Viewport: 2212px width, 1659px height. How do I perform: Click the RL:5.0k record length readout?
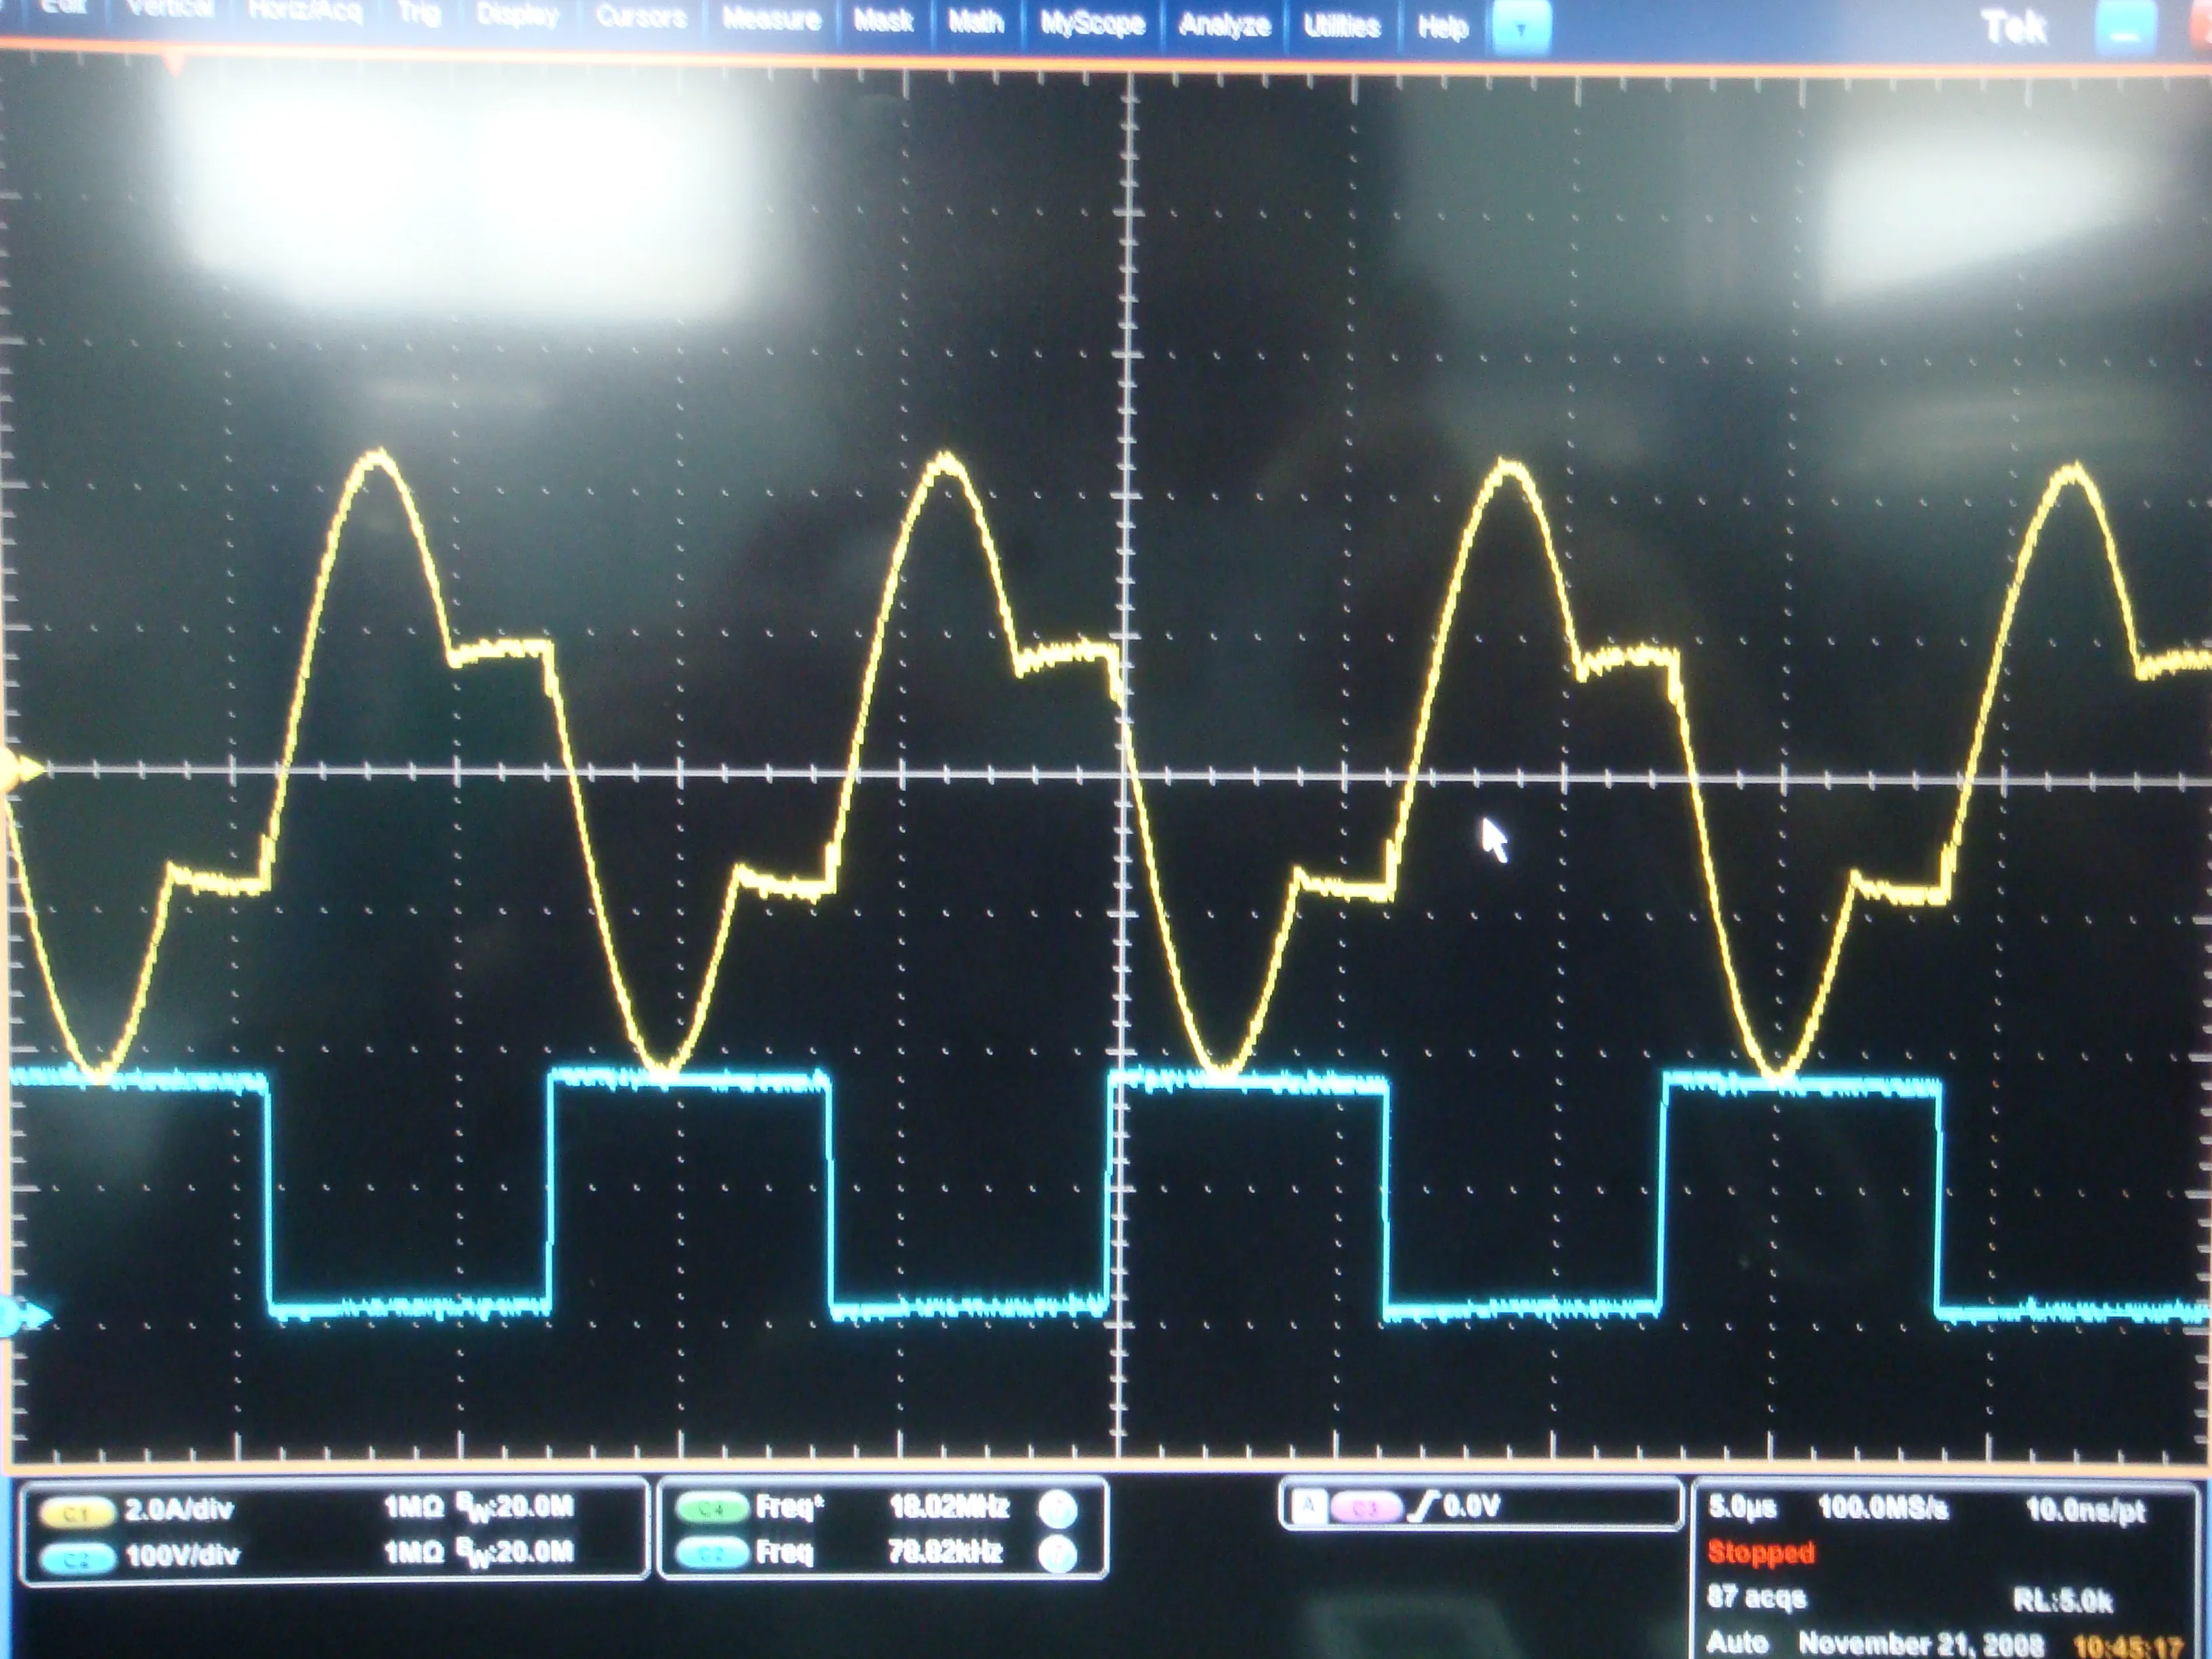[2062, 1602]
